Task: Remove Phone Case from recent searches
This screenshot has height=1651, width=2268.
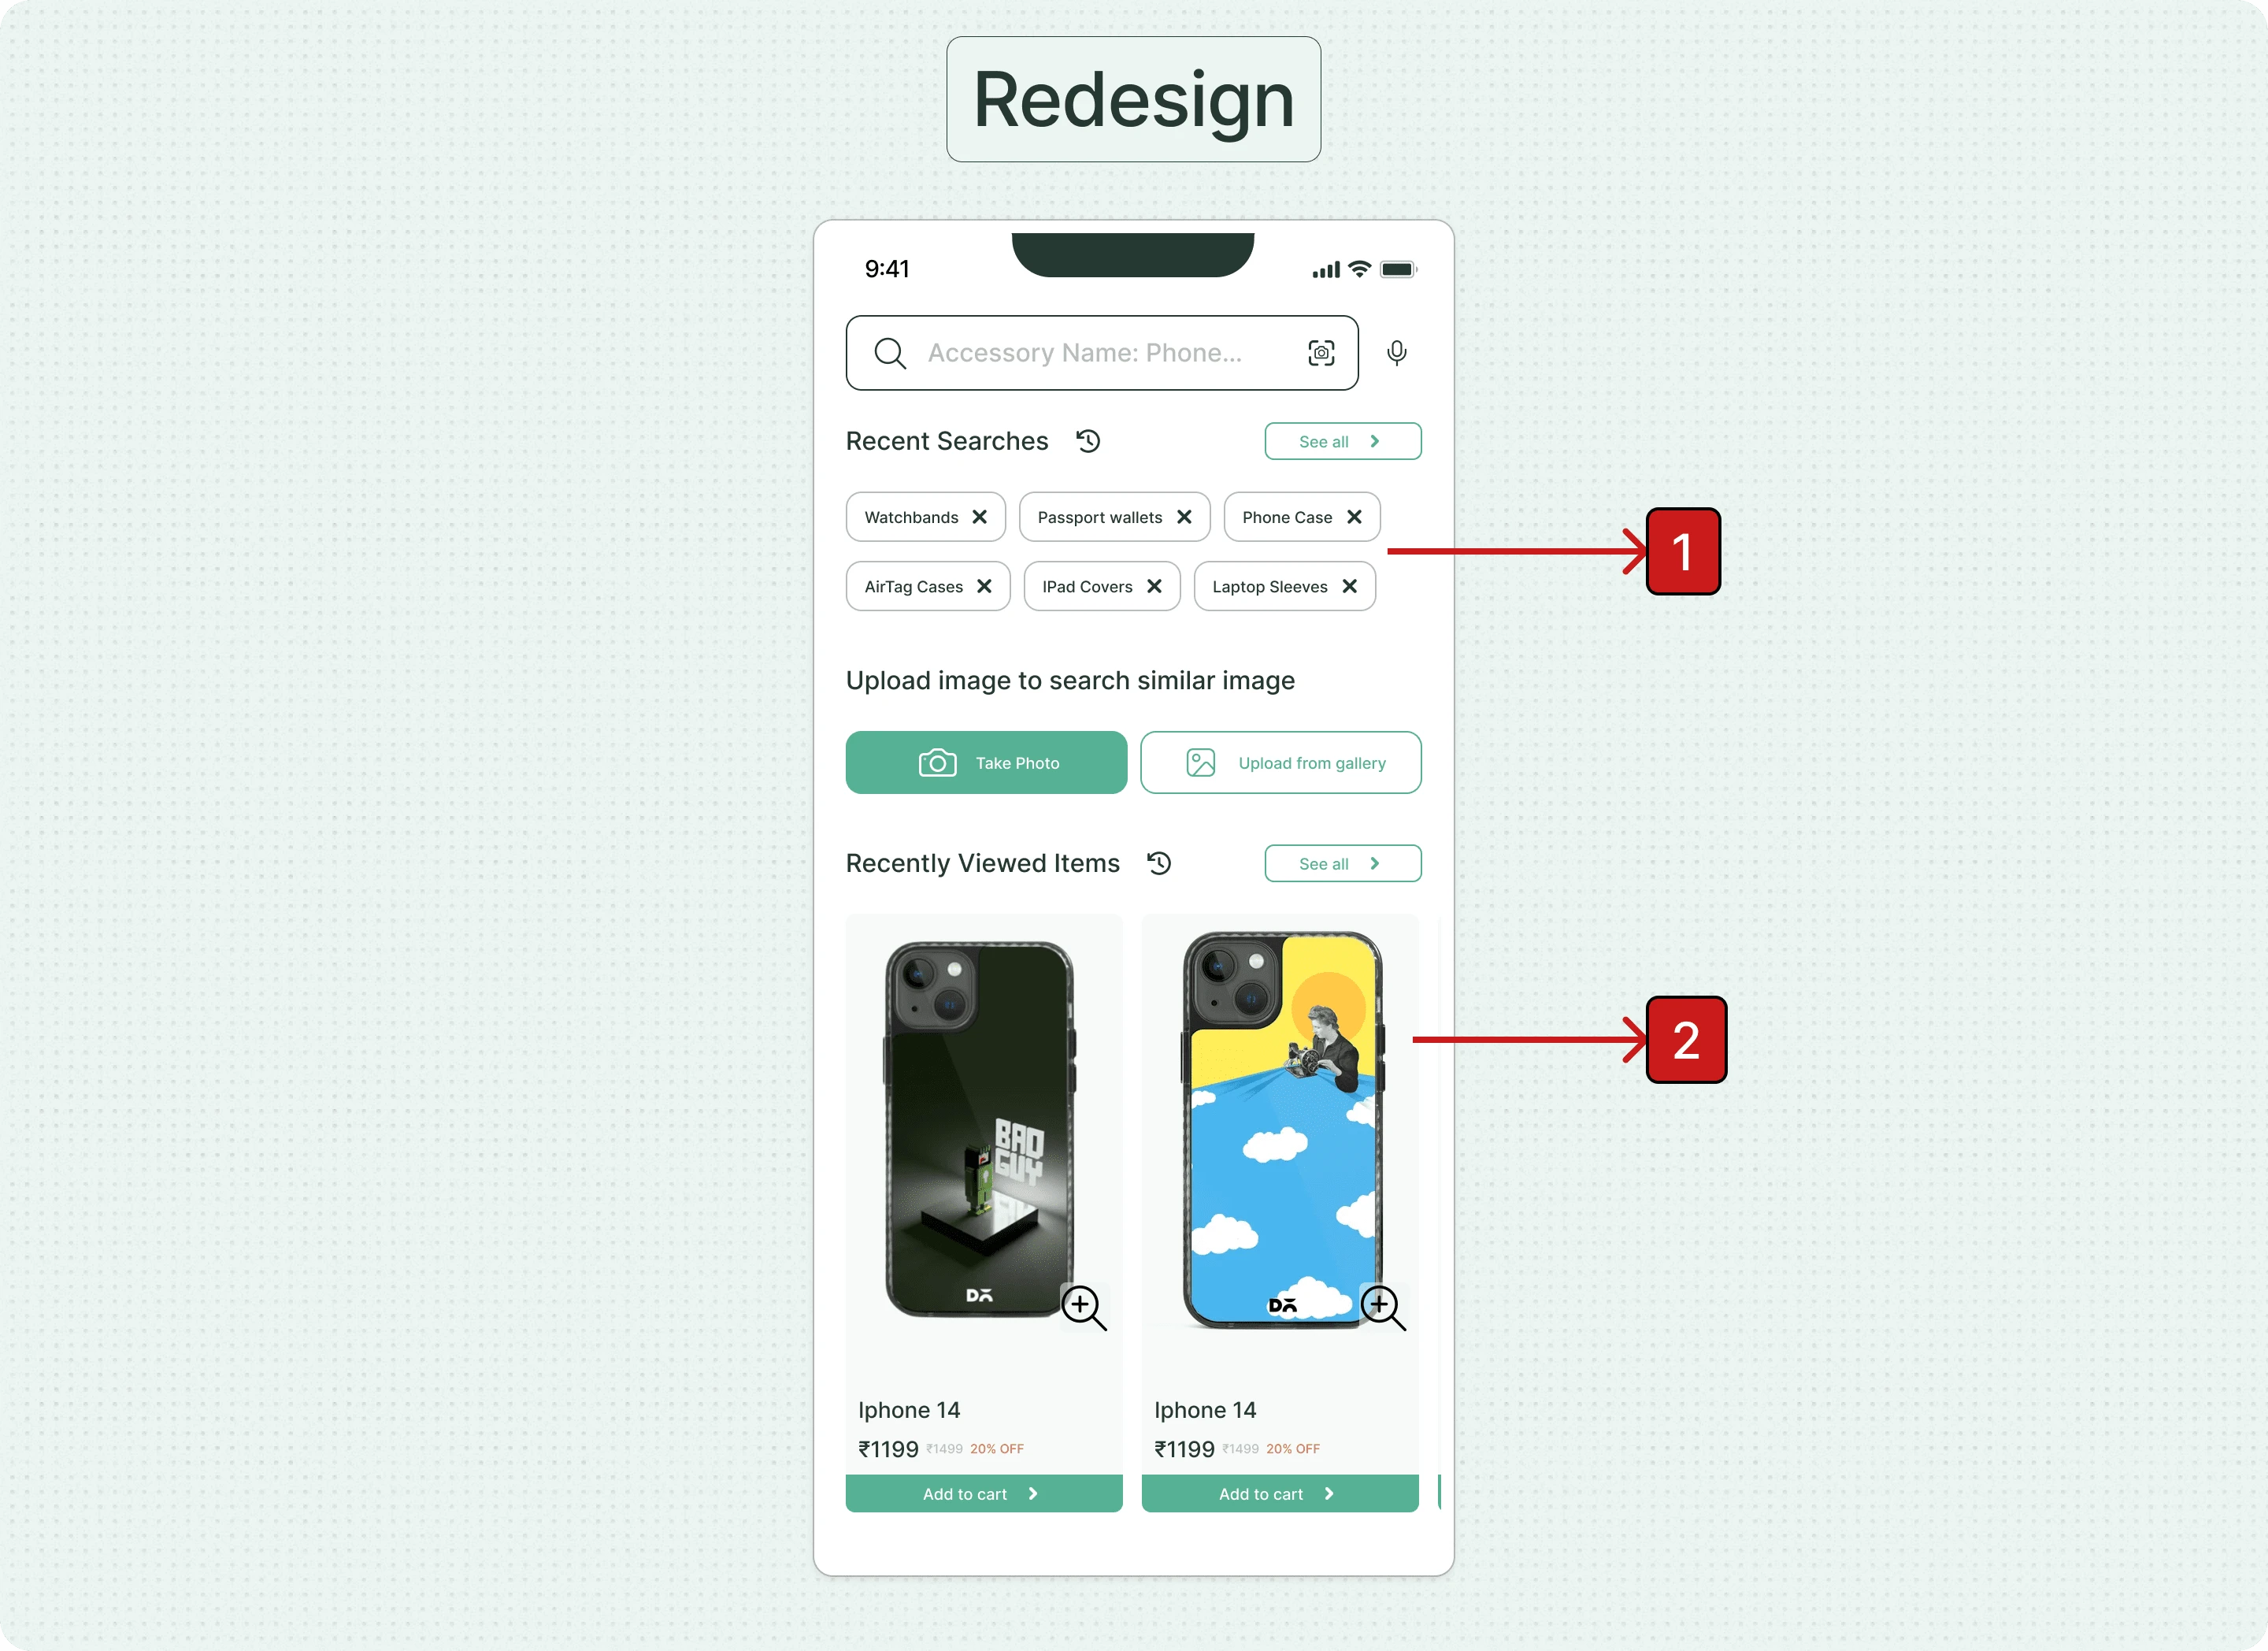Action: click(x=1358, y=516)
